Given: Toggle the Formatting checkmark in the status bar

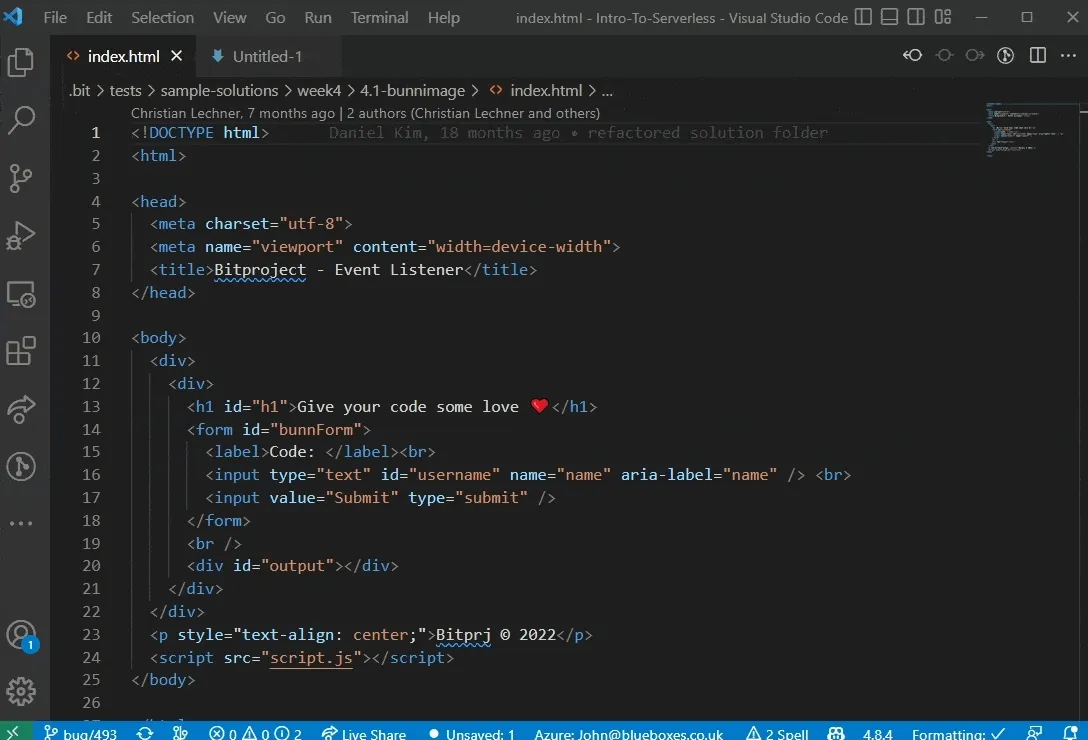Looking at the screenshot, I should click(x=958, y=733).
